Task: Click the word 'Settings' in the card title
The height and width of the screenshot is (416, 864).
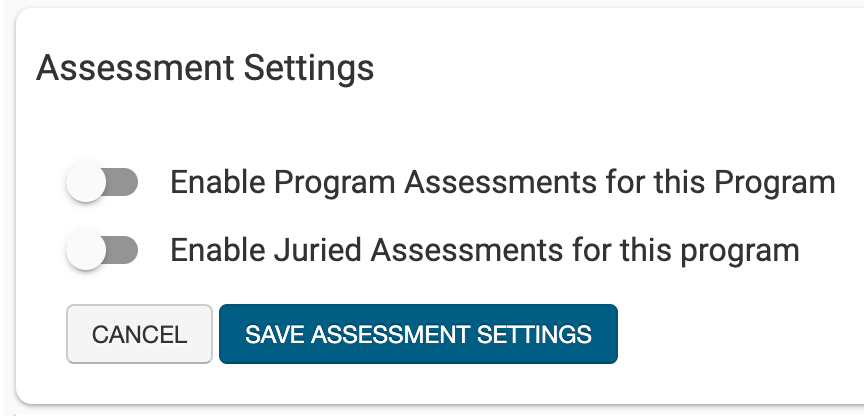Action: pos(310,68)
